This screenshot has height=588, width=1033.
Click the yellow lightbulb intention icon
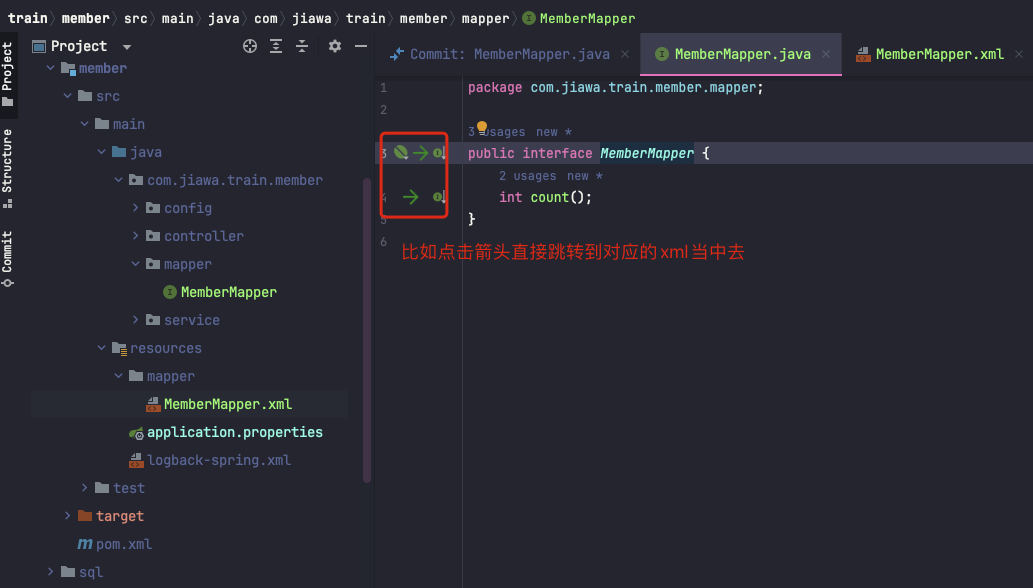(x=482, y=127)
